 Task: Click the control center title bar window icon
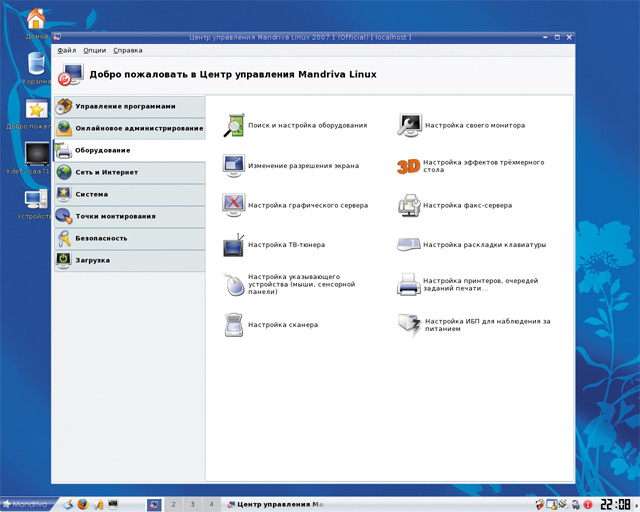57,37
